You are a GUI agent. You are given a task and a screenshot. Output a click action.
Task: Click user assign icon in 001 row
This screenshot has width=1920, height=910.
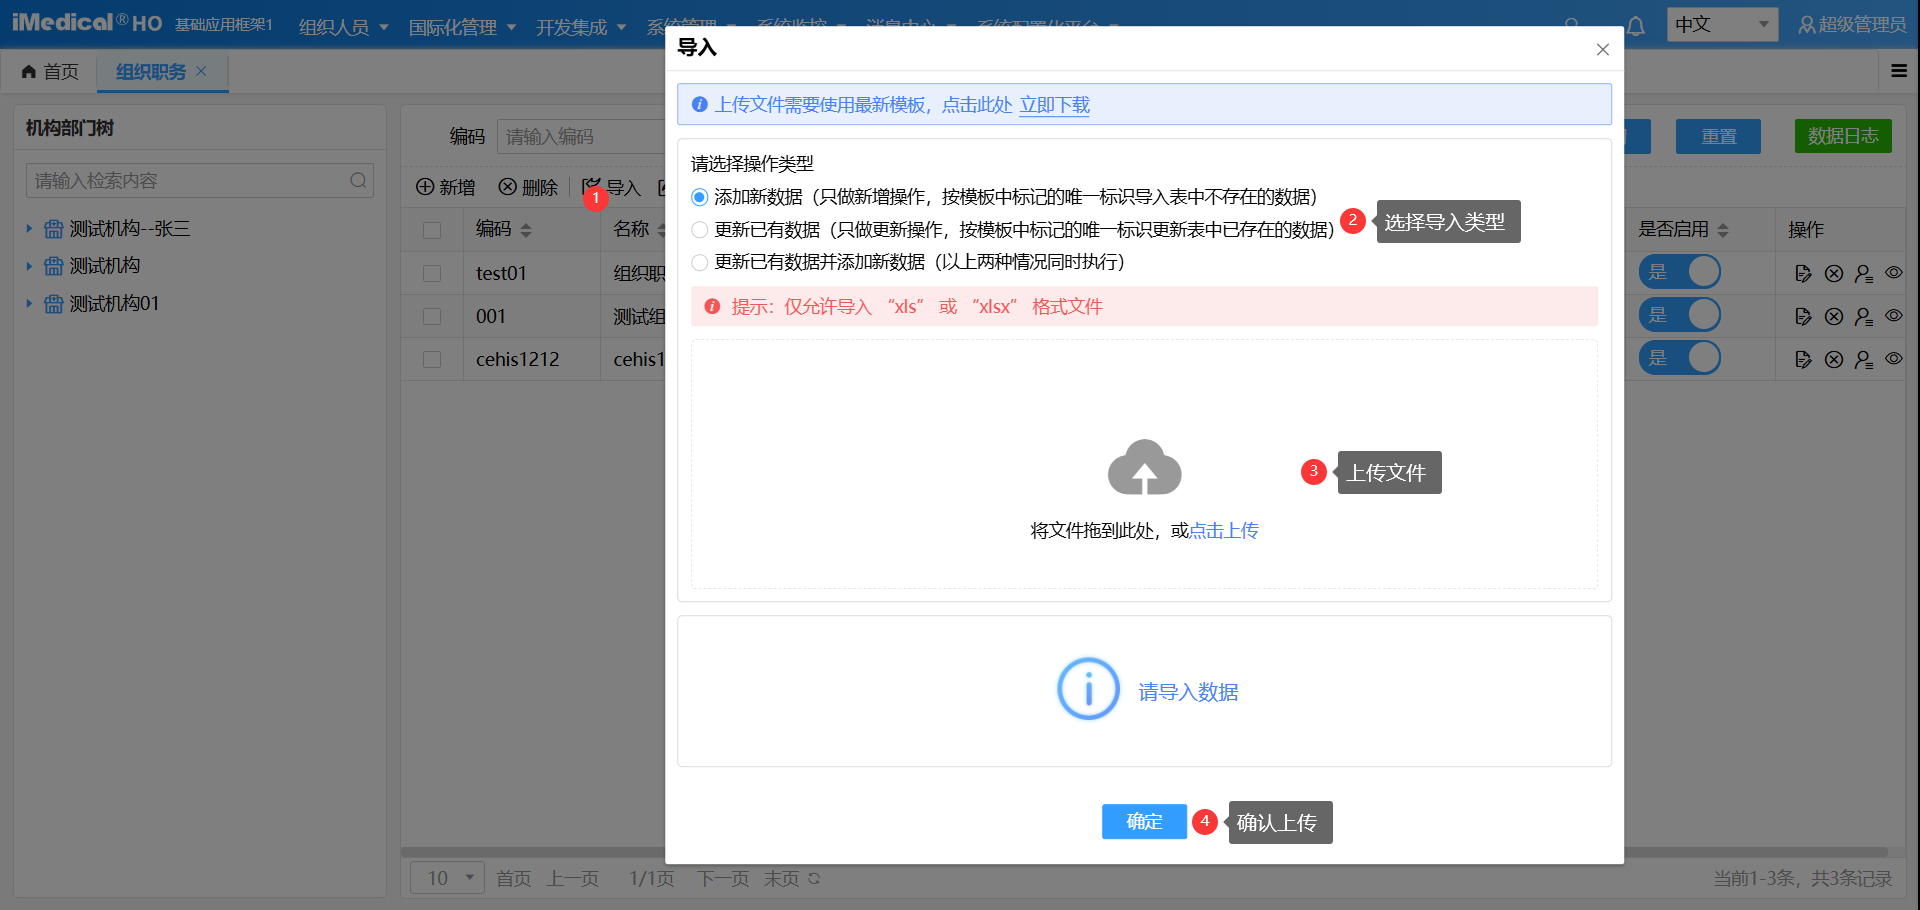(x=1863, y=316)
